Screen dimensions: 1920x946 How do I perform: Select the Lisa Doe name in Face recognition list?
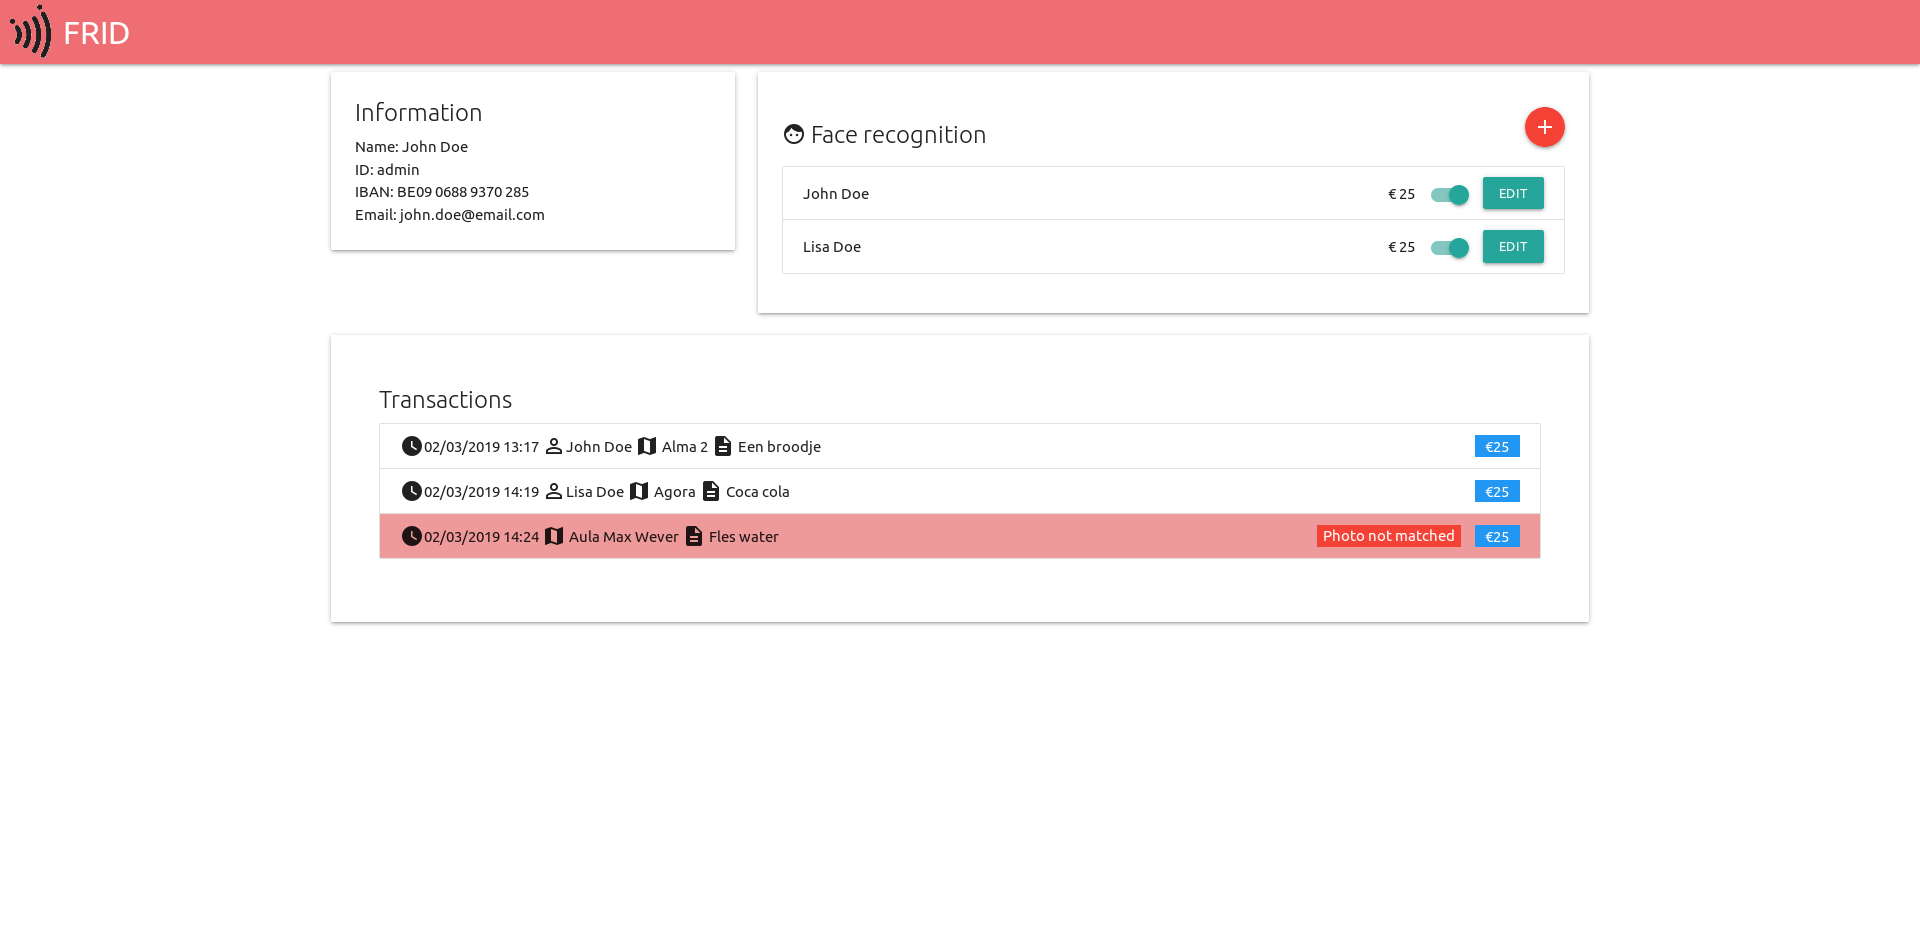[x=832, y=247]
